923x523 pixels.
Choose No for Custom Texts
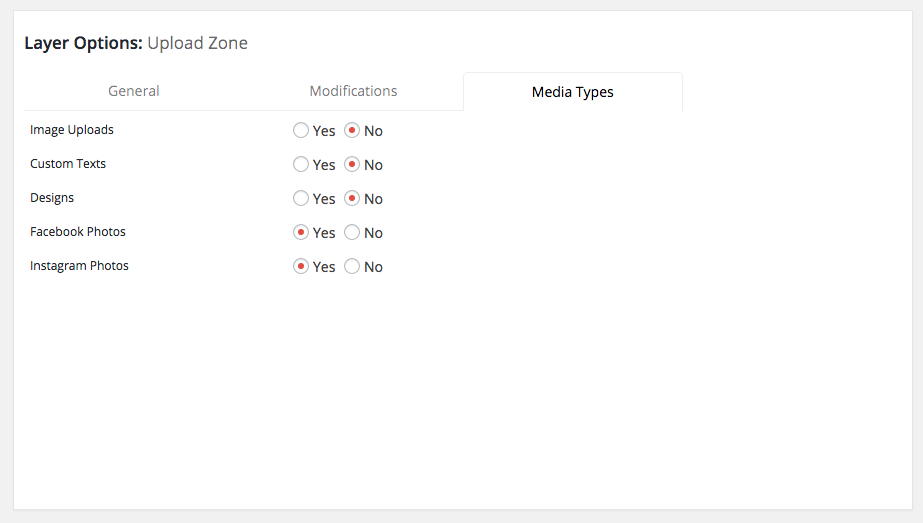[x=352, y=165]
